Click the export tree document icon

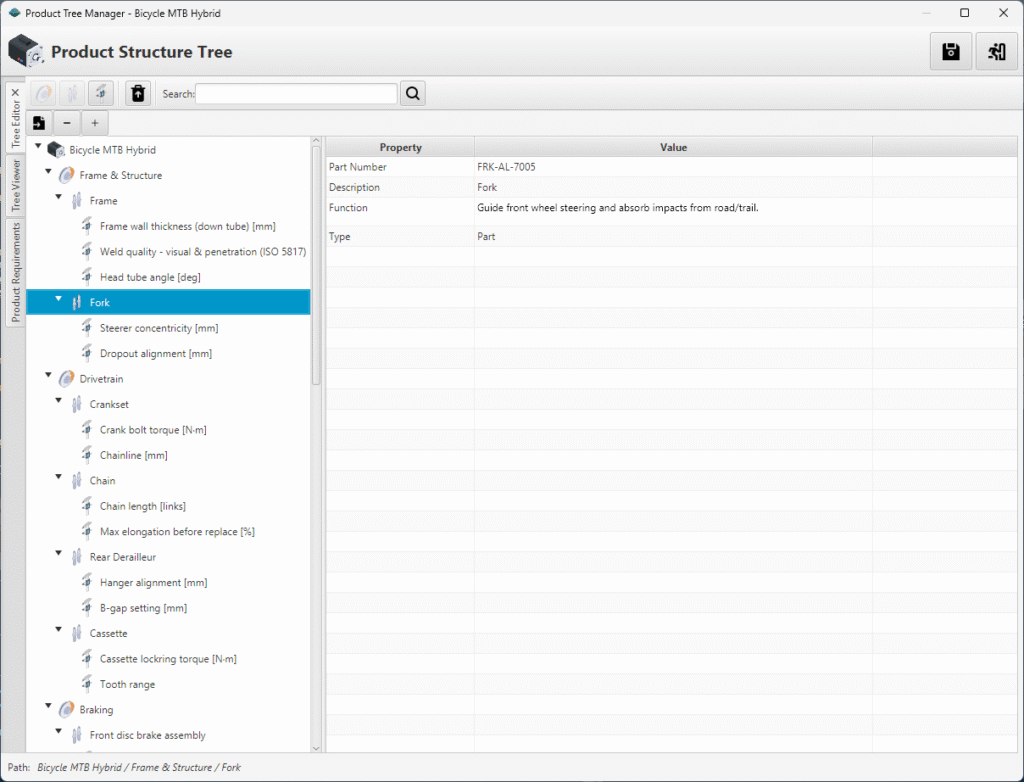tap(39, 123)
